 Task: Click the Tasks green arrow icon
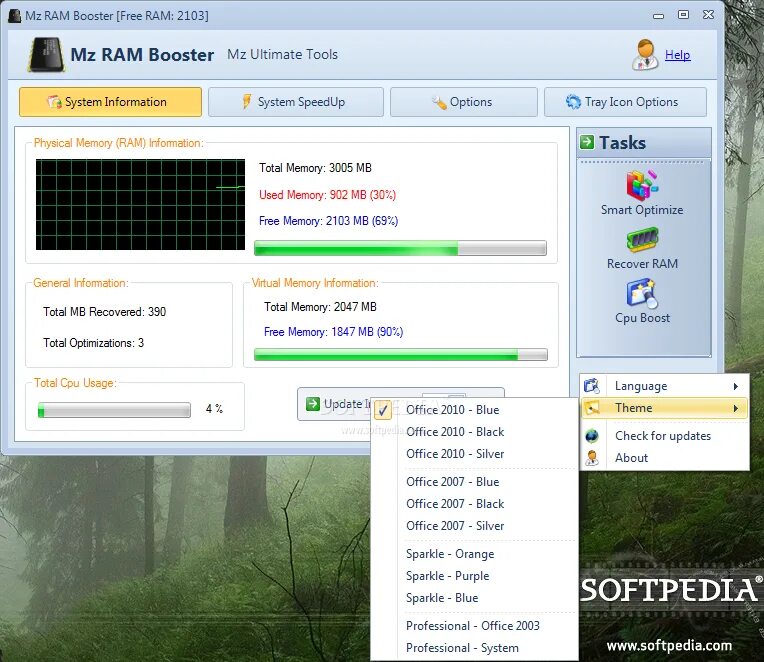click(x=587, y=142)
